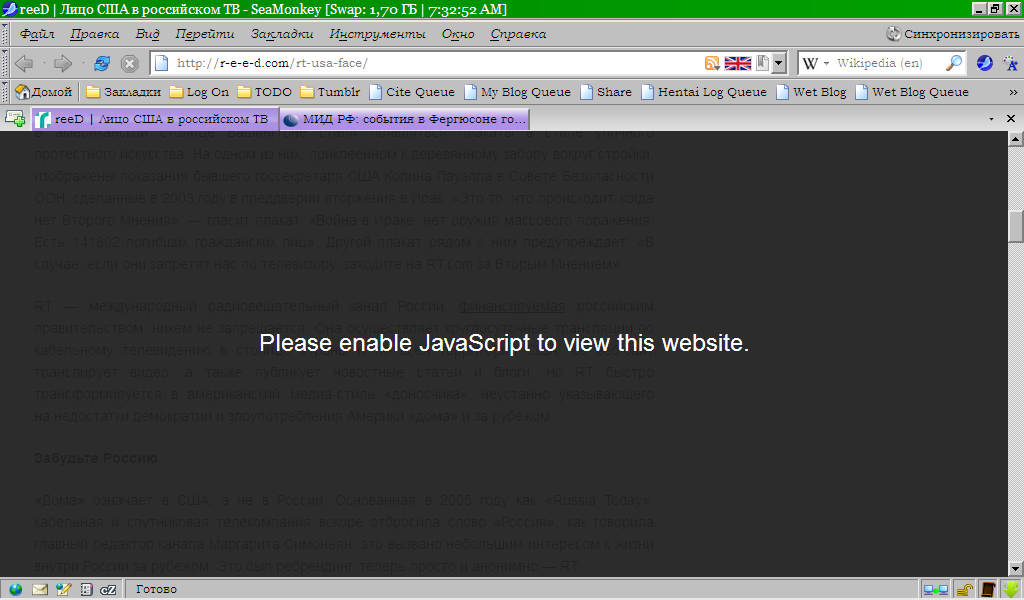Toggle online/offline network icon
This screenshot has width=1024, height=600.
(935, 590)
